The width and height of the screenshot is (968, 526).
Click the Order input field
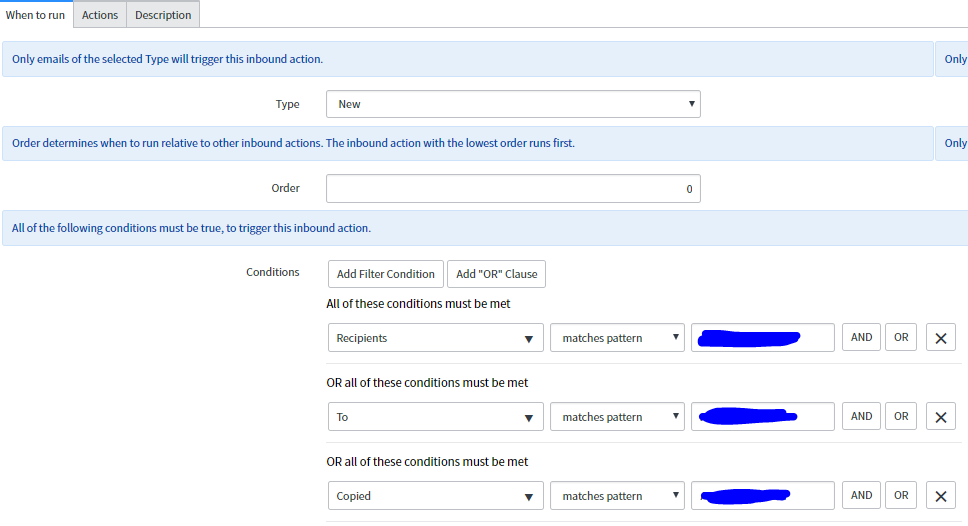tap(513, 188)
